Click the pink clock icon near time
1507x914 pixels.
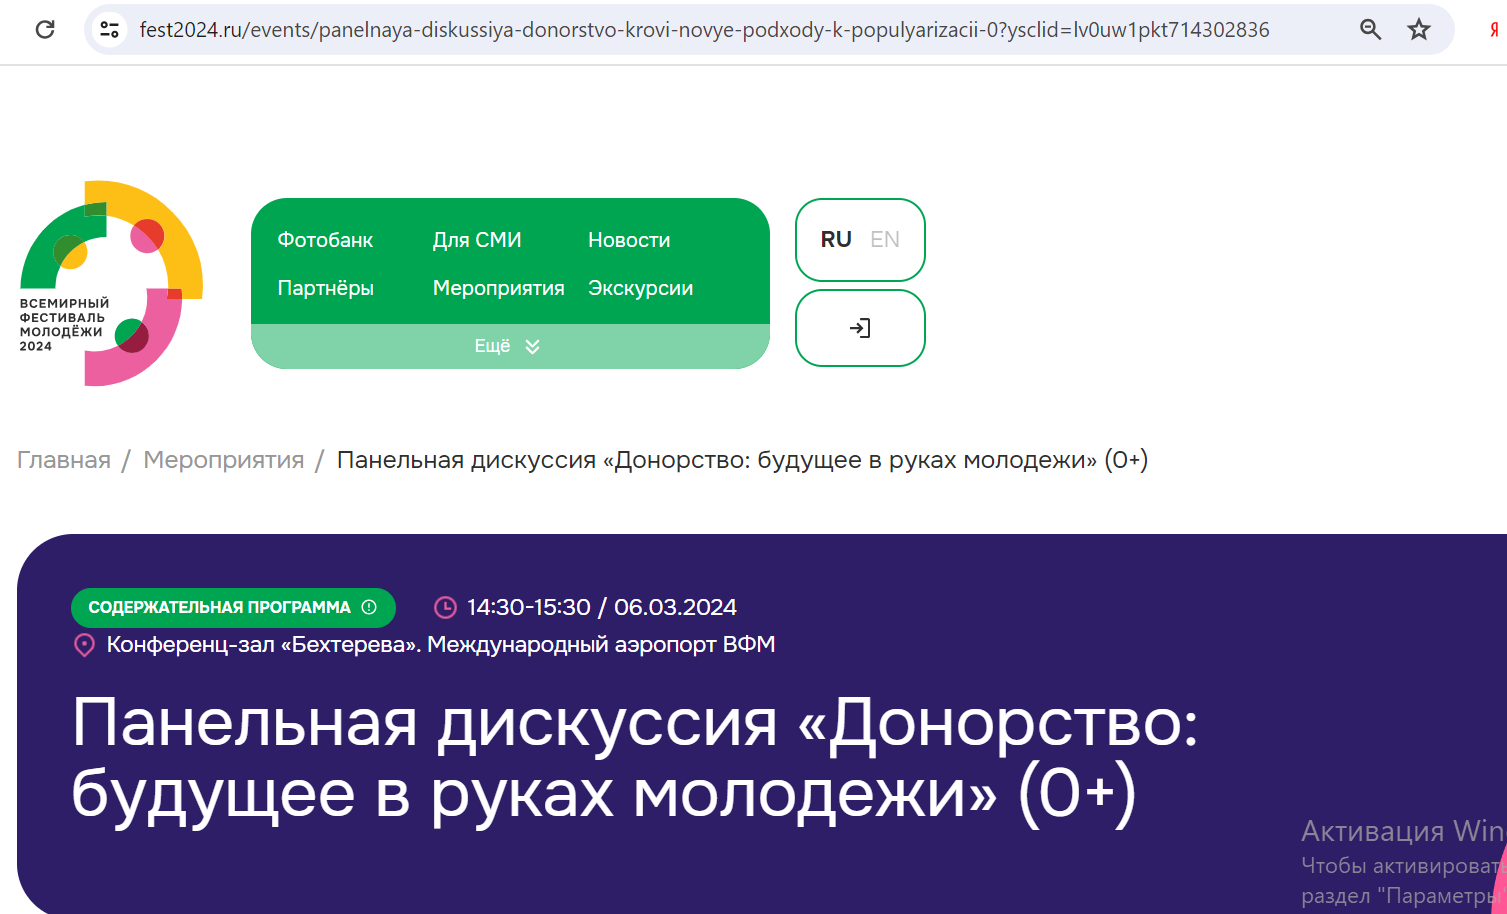pos(445,607)
